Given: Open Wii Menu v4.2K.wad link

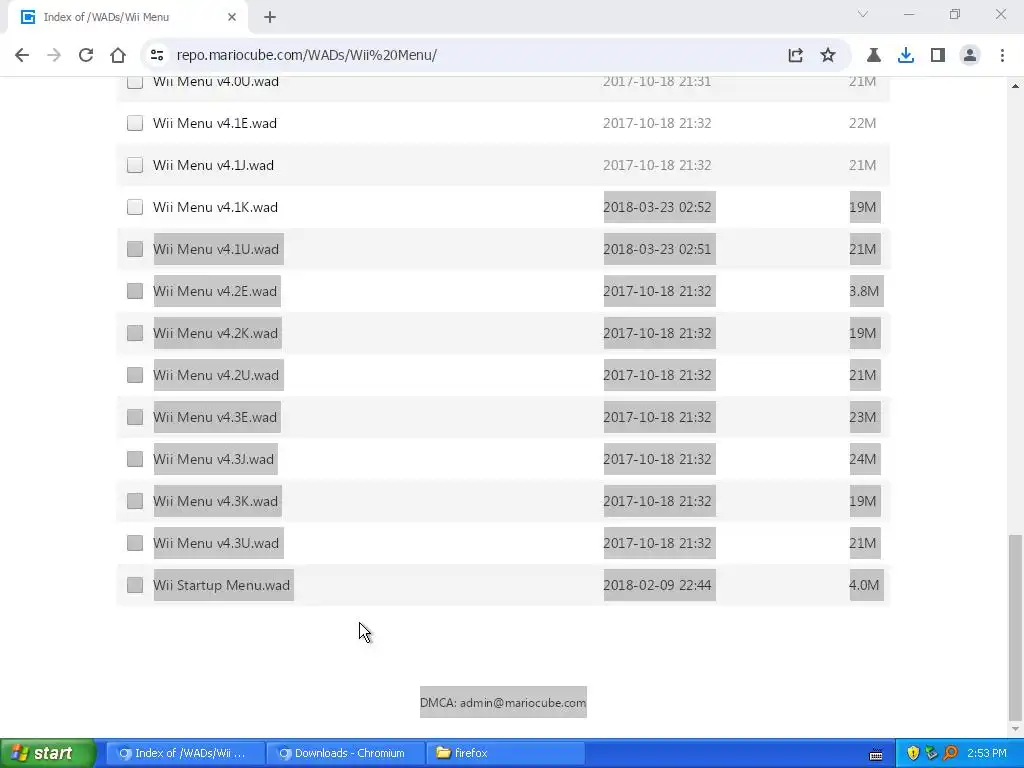Looking at the screenshot, I should [x=217, y=333].
